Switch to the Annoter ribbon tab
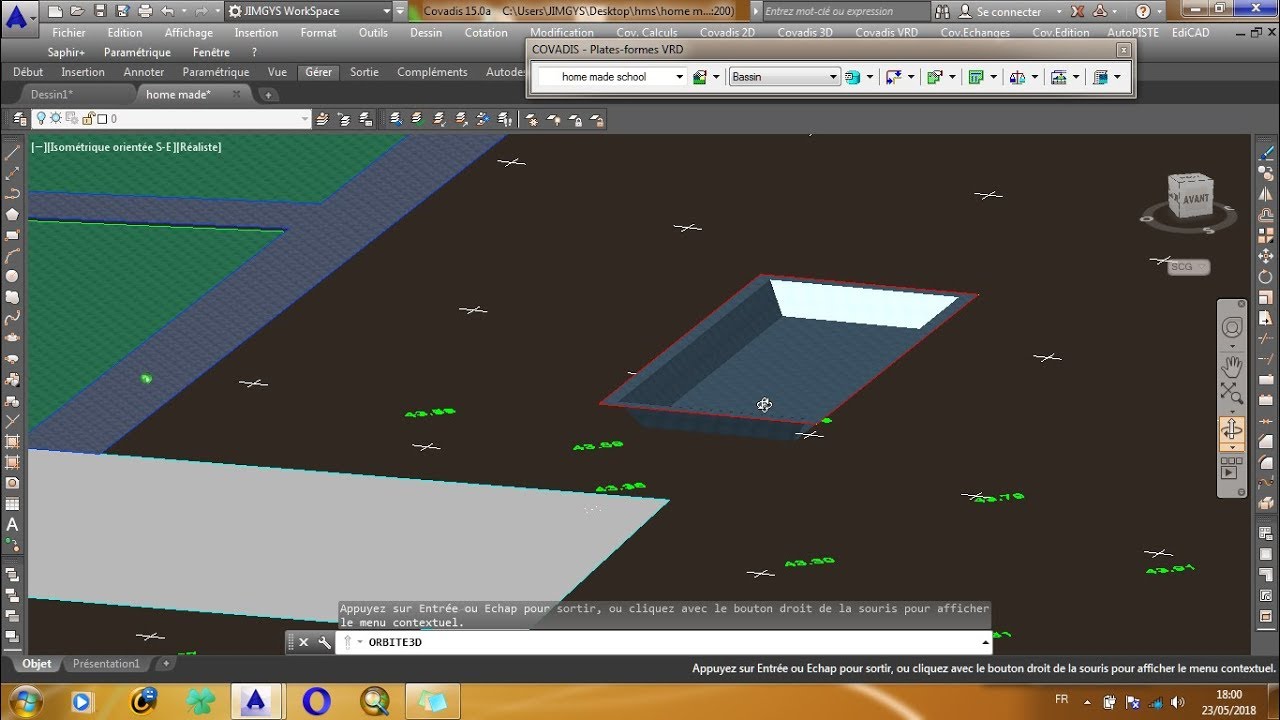This screenshot has height=720, width=1280. click(x=144, y=72)
